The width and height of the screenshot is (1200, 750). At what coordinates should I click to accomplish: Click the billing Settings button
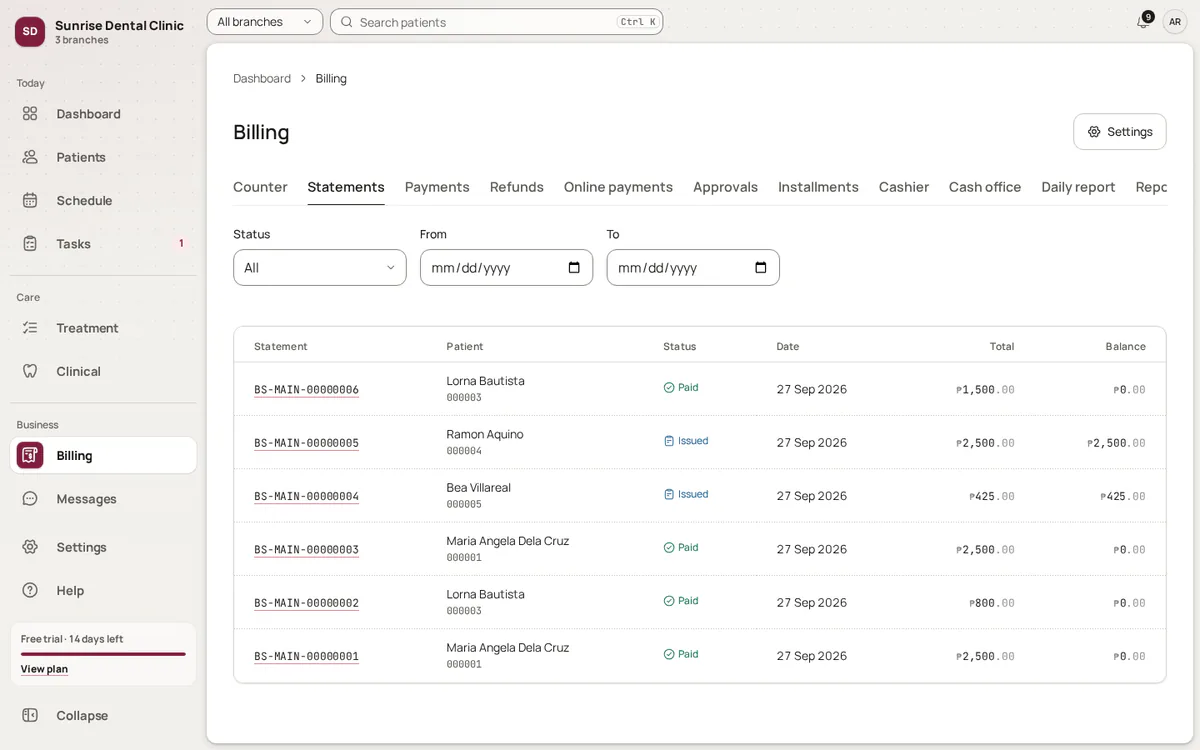click(1120, 132)
